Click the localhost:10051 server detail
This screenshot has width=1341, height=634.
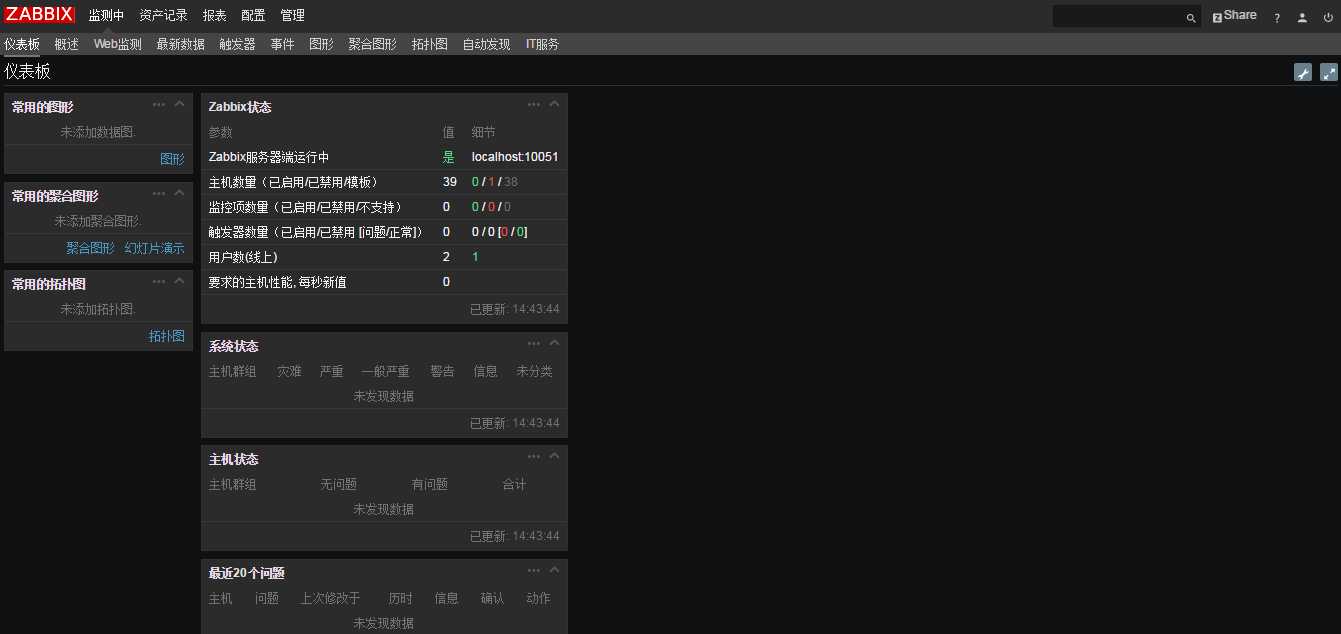(515, 157)
